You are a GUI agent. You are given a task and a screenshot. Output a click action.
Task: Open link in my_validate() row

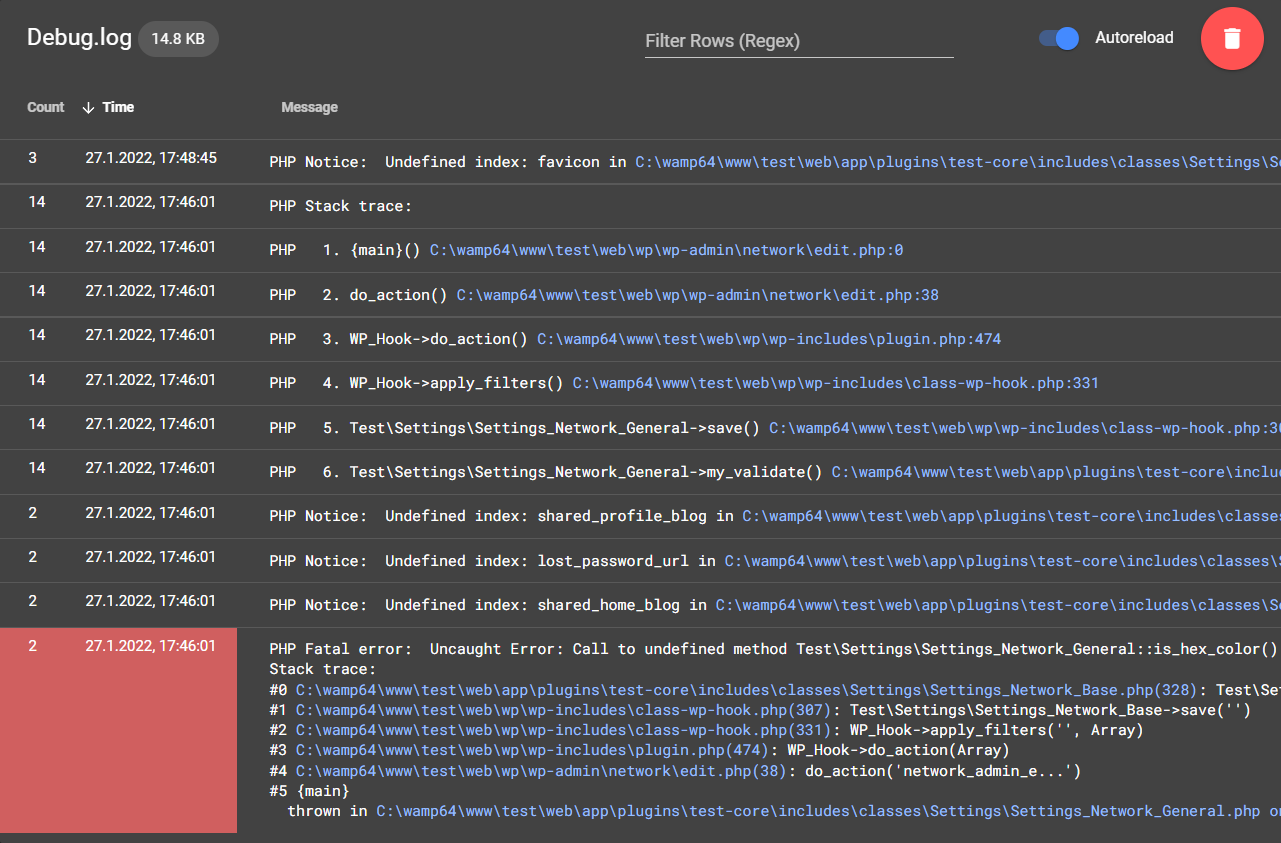coord(1056,471)
